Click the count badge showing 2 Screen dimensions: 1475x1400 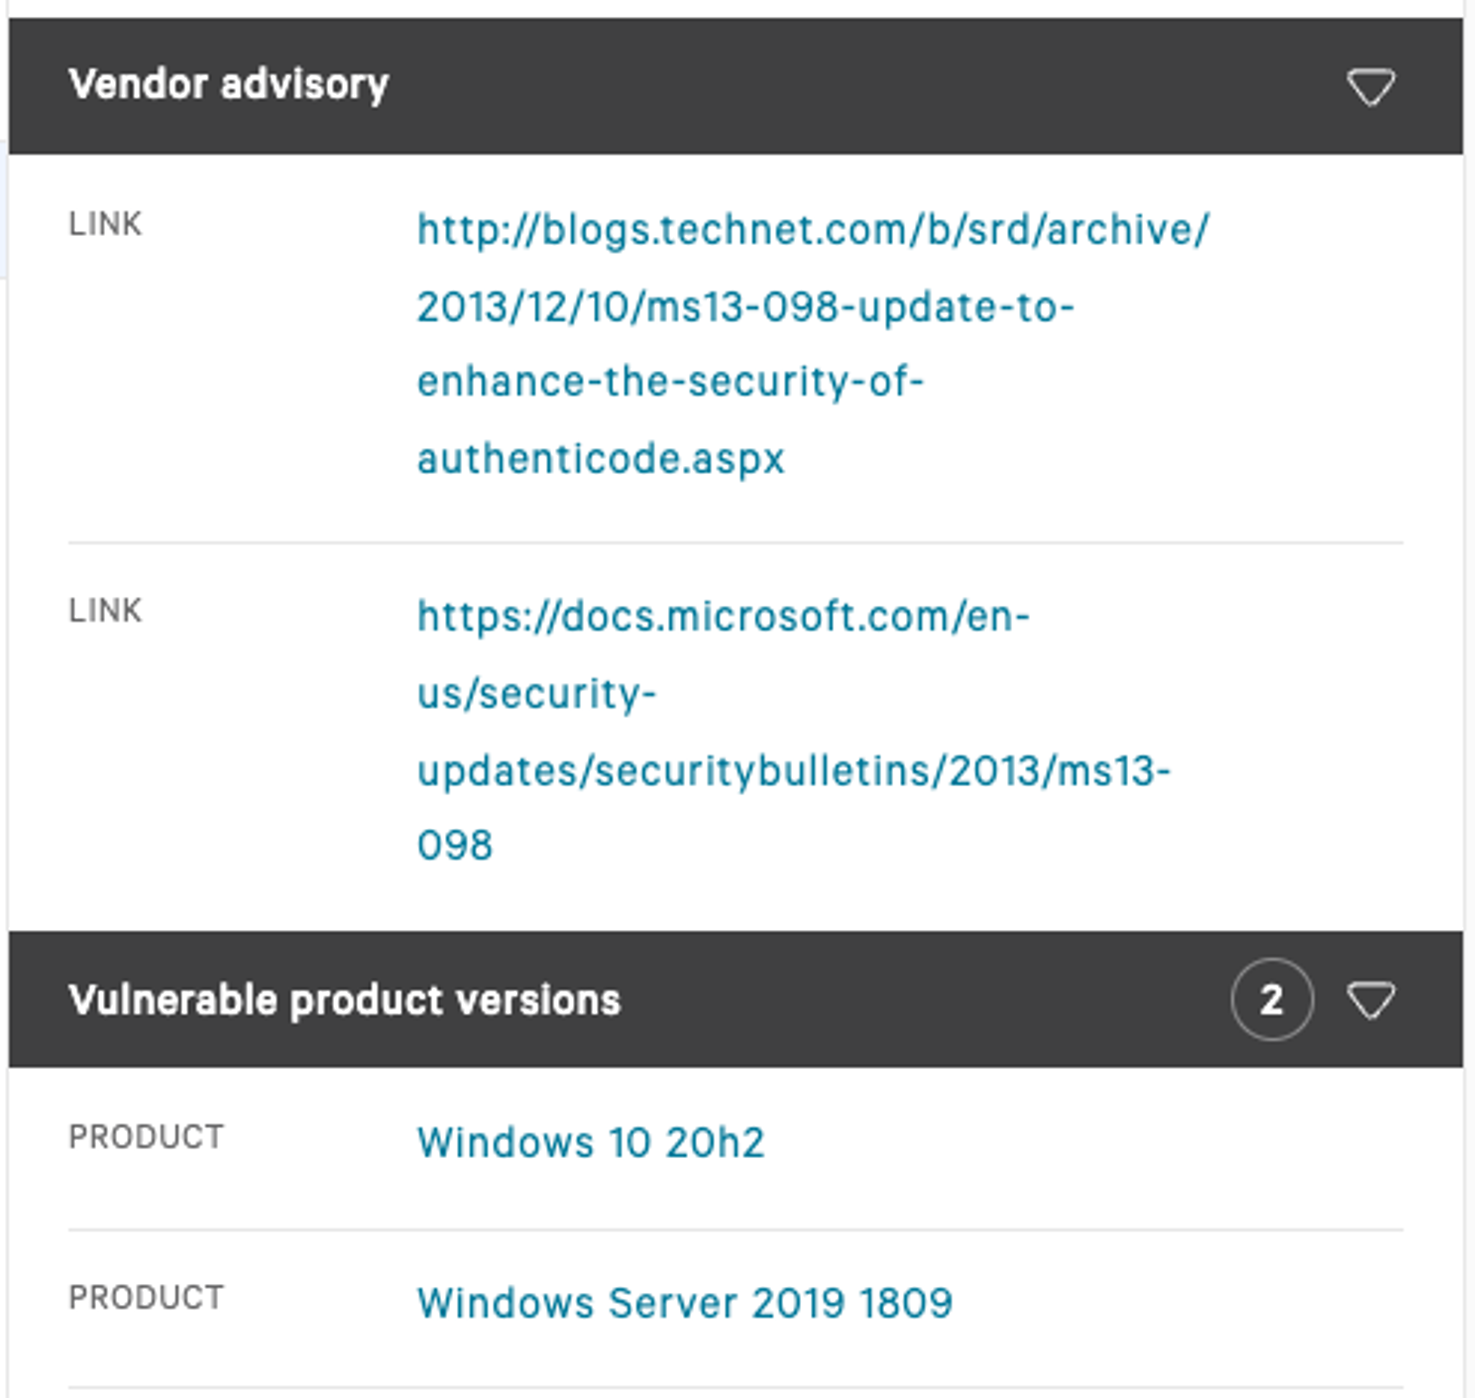tap(1272, 999)
